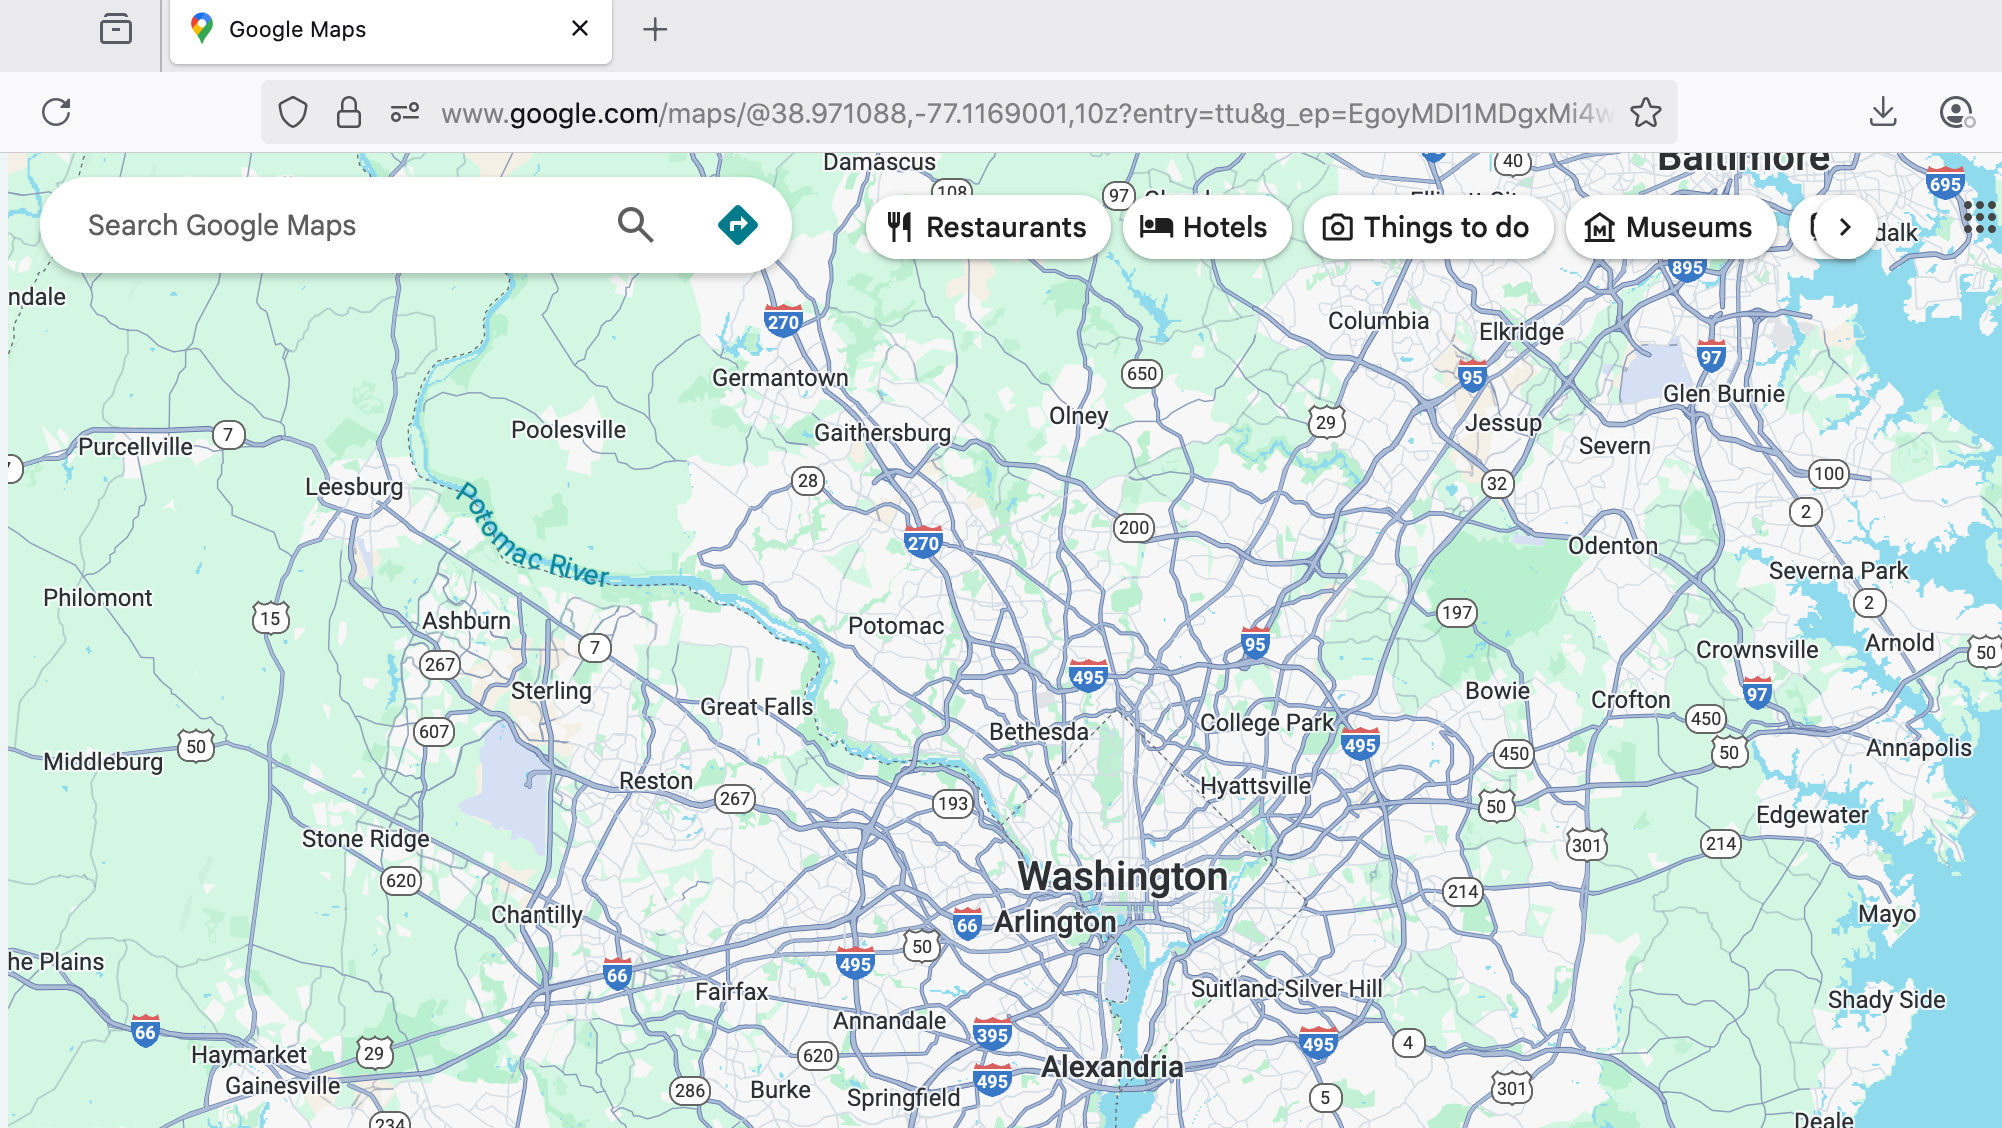
Task: Open a new browser tab
Action: 655,30
